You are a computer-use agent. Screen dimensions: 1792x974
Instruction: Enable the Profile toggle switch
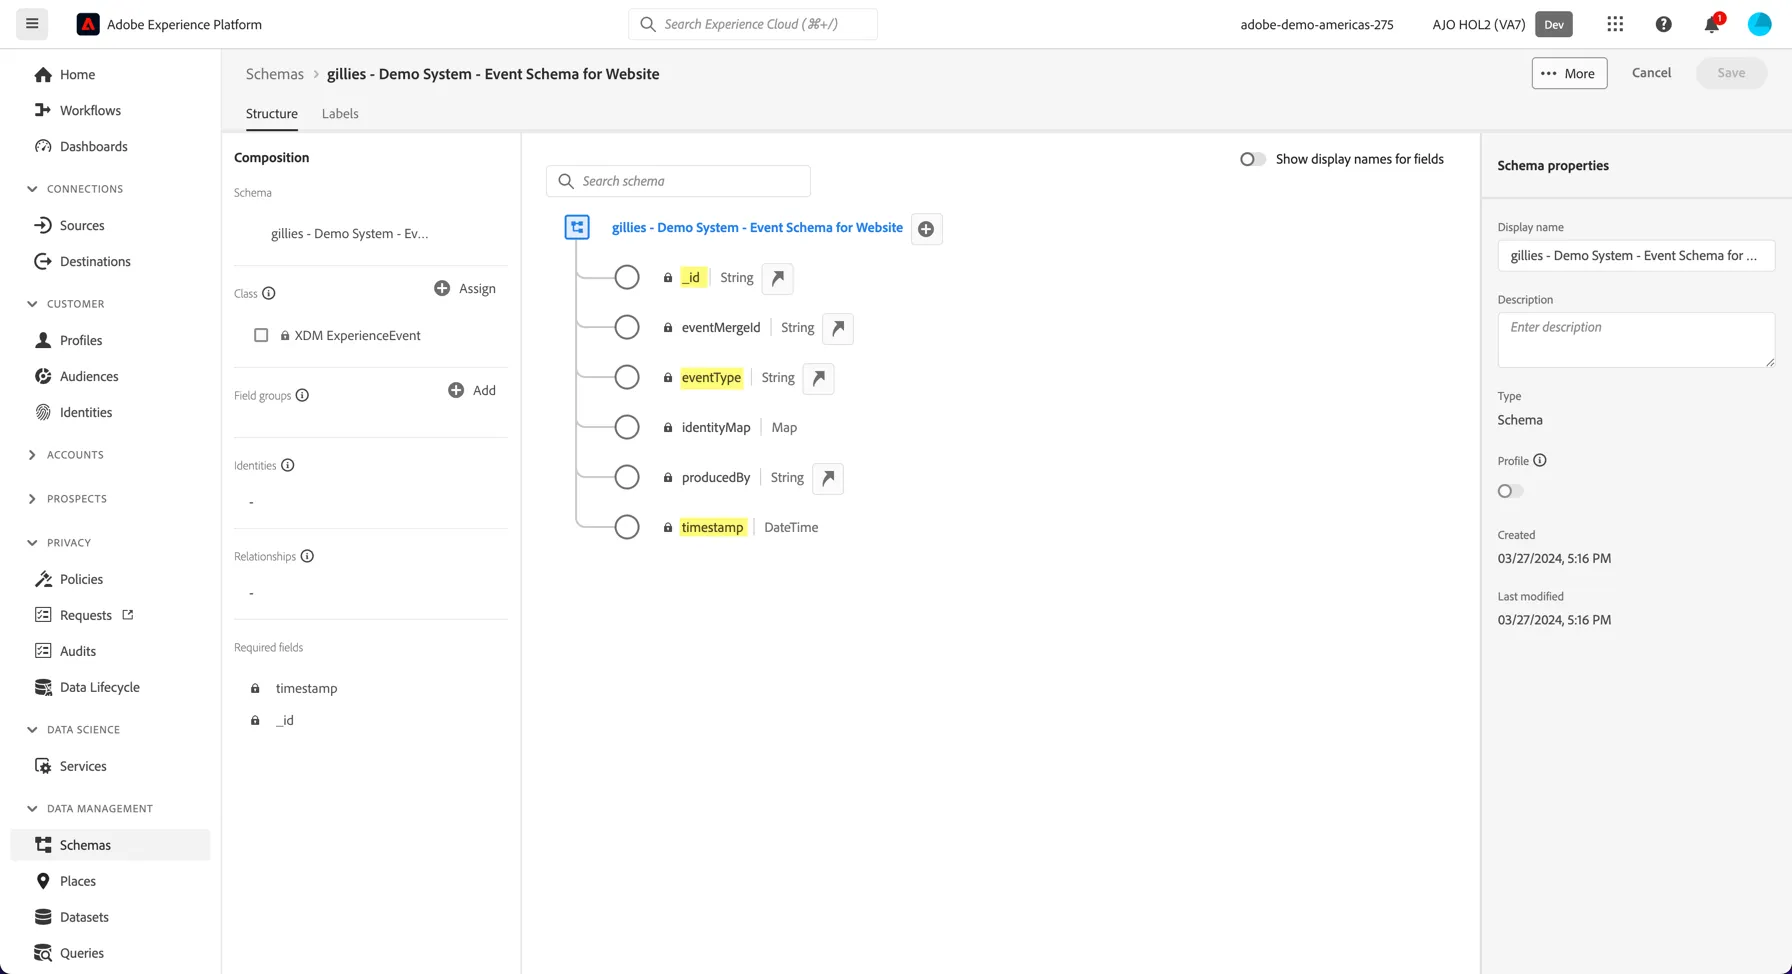coord(1510,491)
